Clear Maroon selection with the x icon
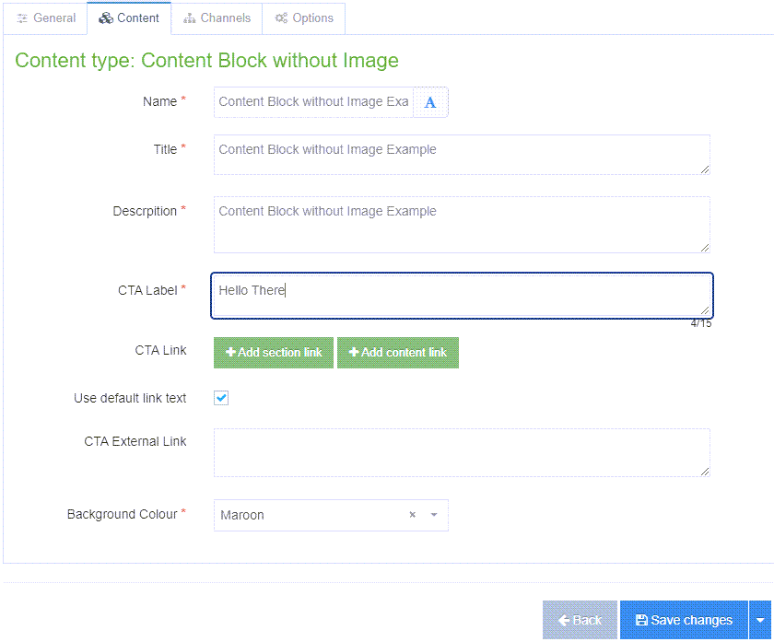774x642 pixels. point(412,515)
